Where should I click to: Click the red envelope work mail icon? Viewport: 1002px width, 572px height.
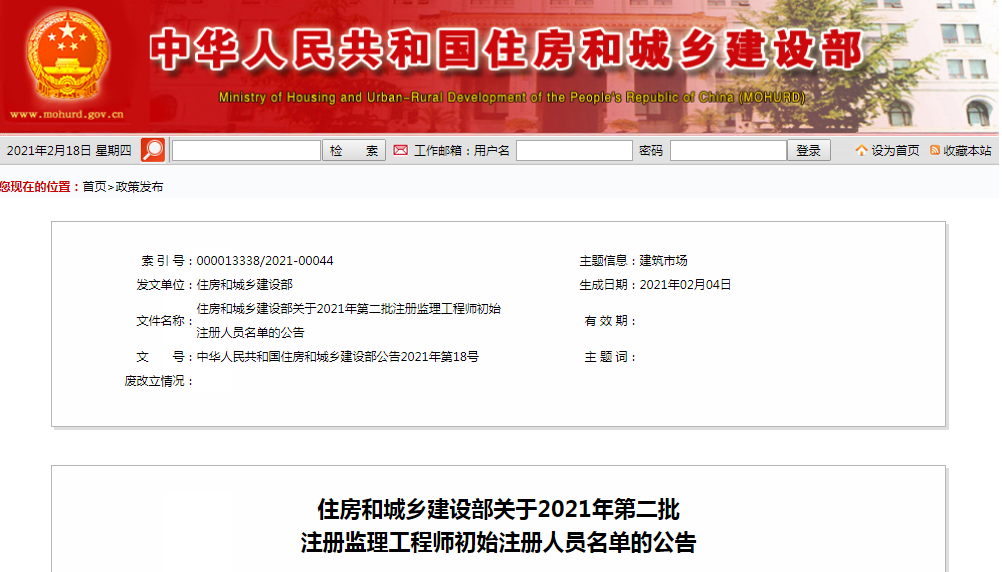[x=400, y=150]
